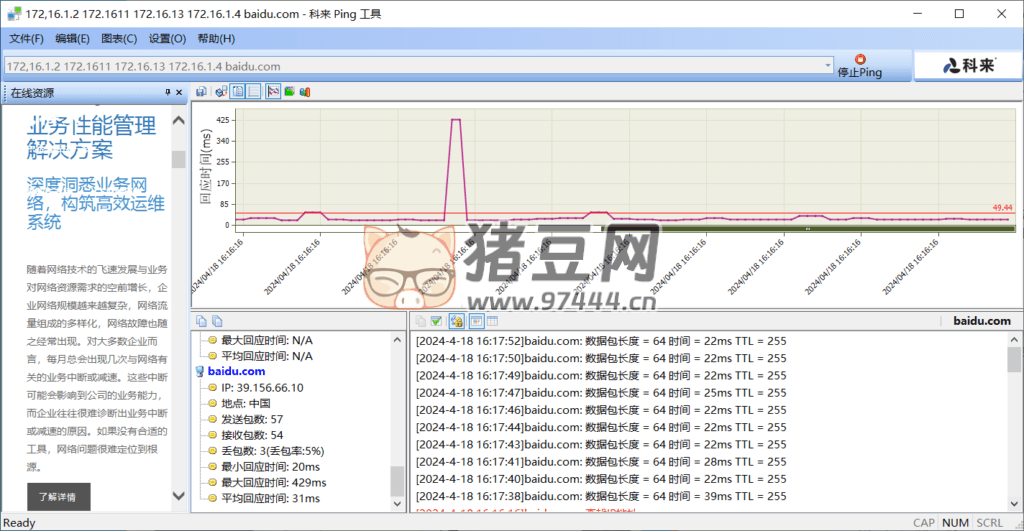
Task: Toggle the auto-scroll lock icon in log toolbar
Action: point(456,321)
